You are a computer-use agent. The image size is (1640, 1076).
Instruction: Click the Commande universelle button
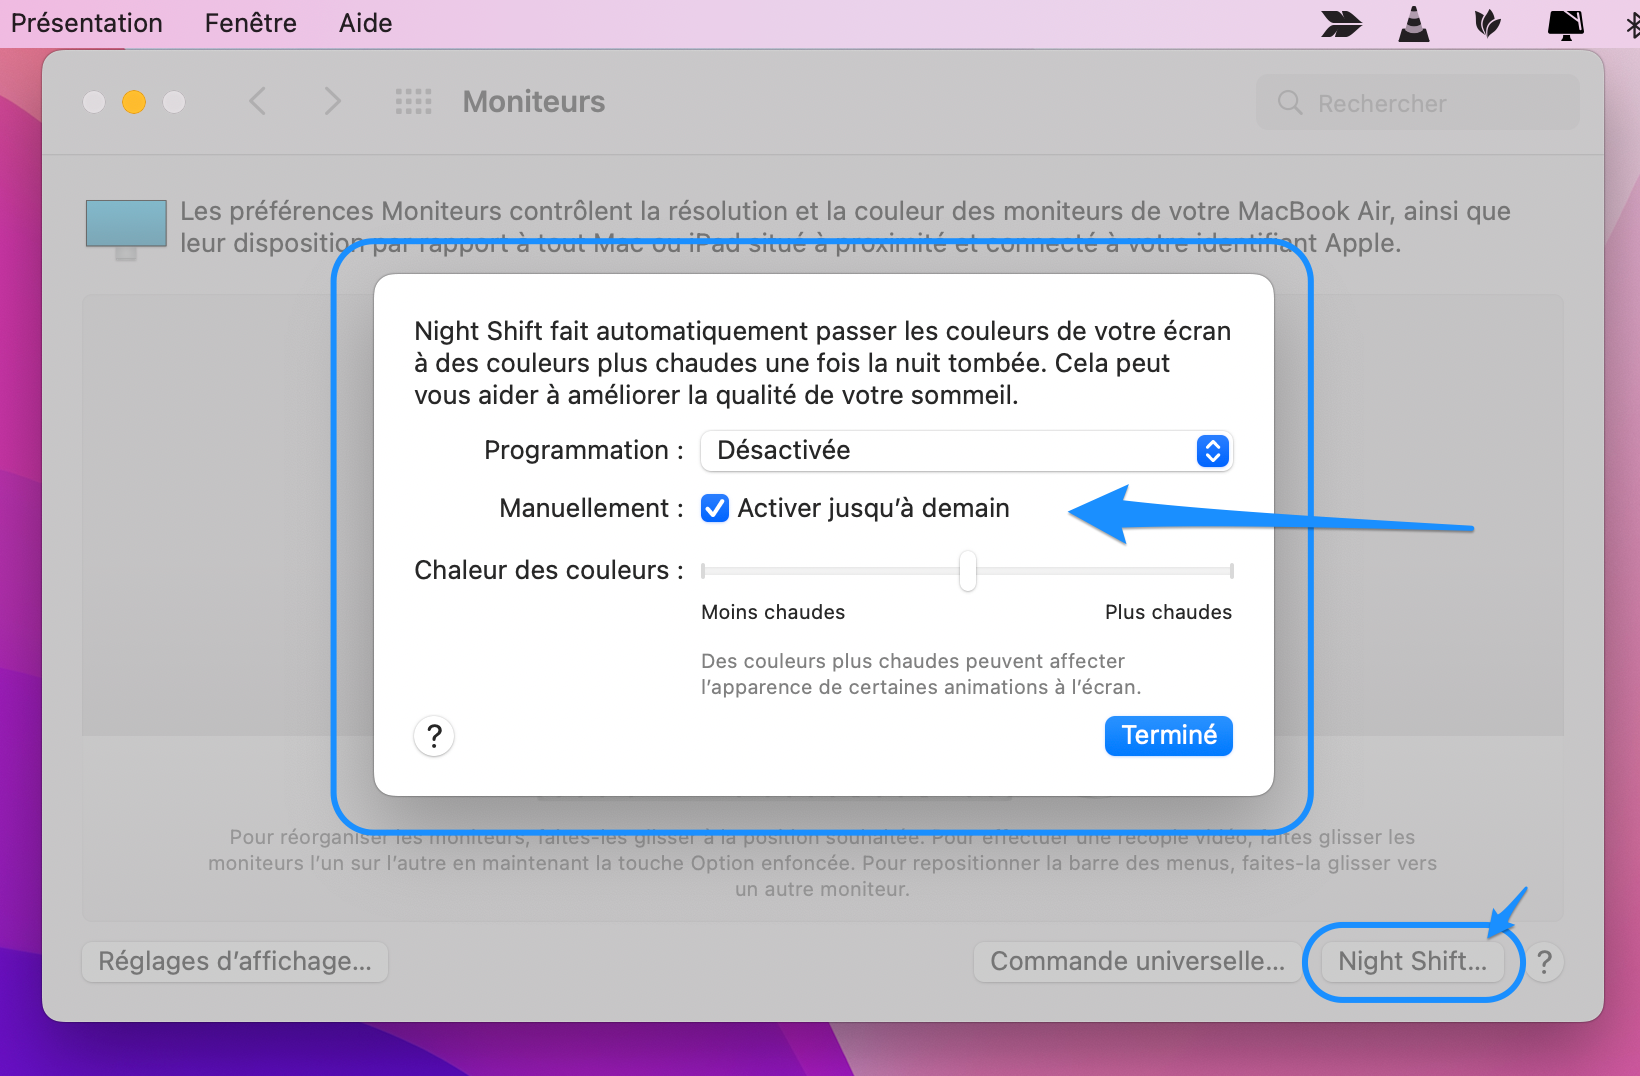tap(1137, 962)
